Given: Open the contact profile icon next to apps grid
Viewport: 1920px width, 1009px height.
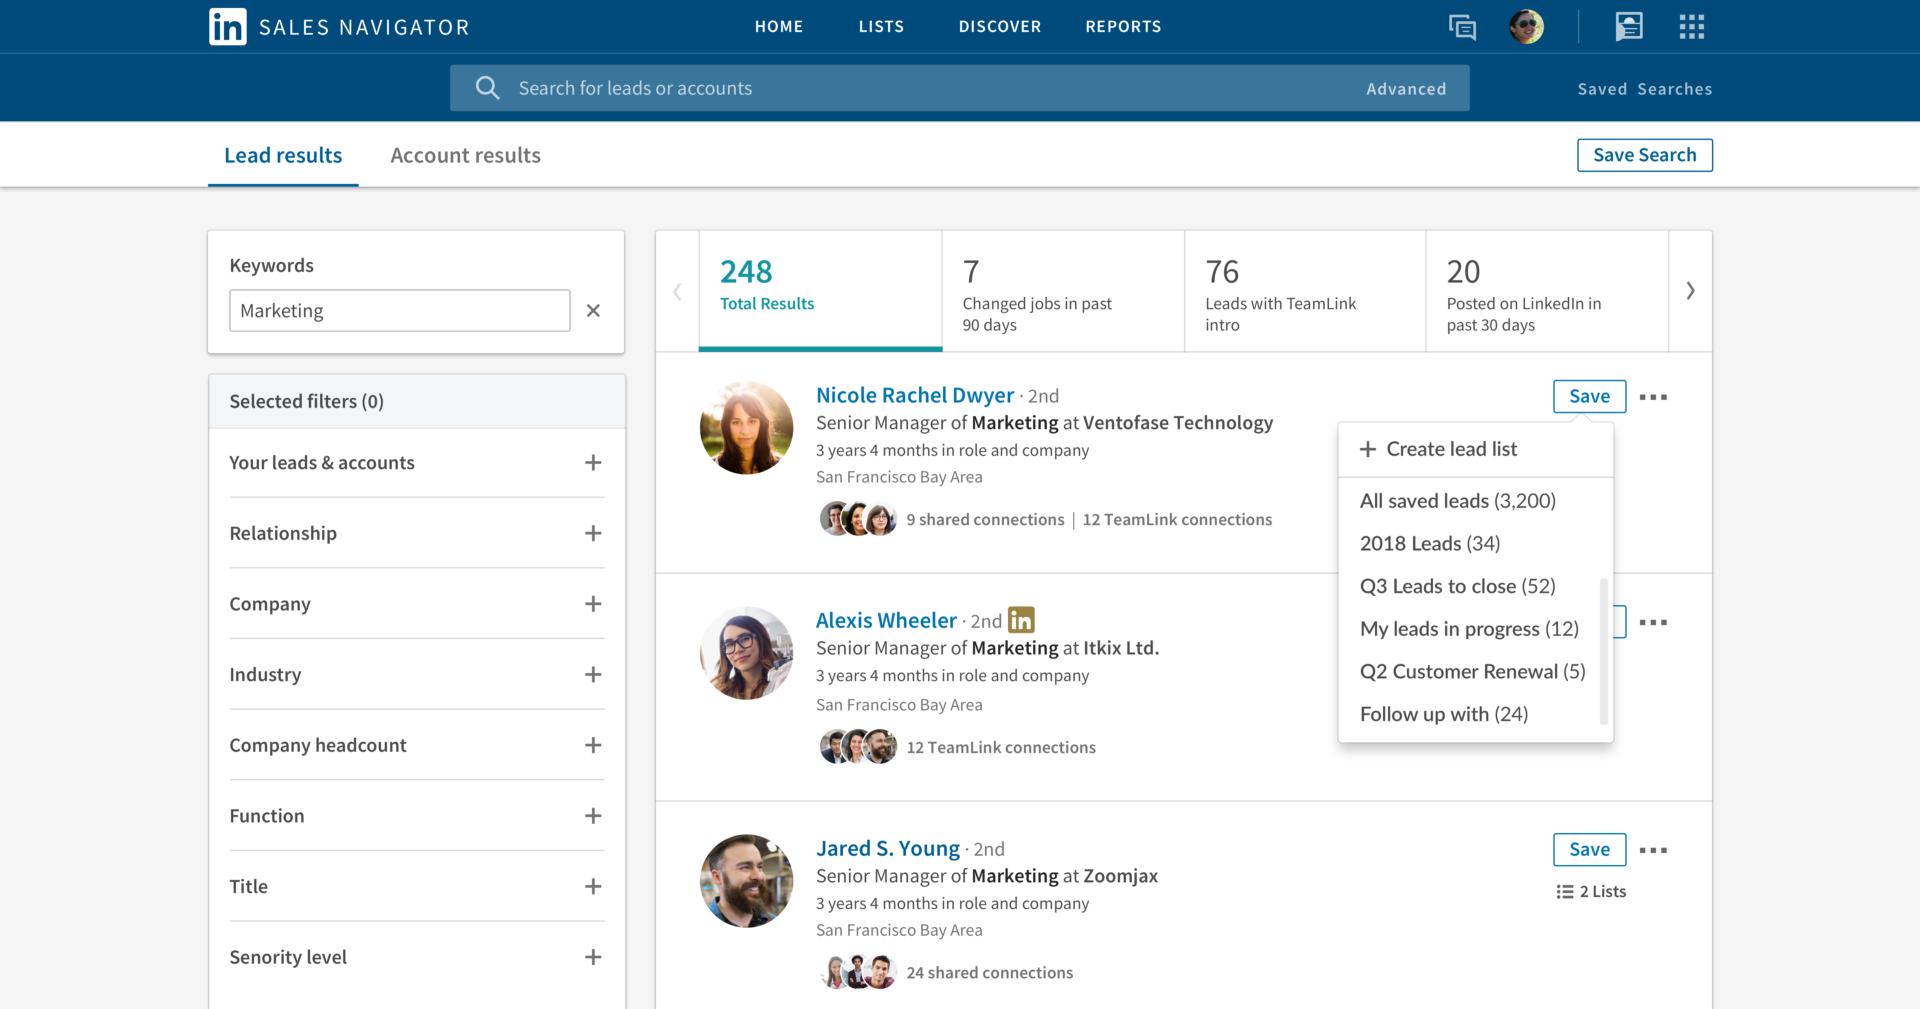Looking at the screenshot, I should tap(1629, 27).
